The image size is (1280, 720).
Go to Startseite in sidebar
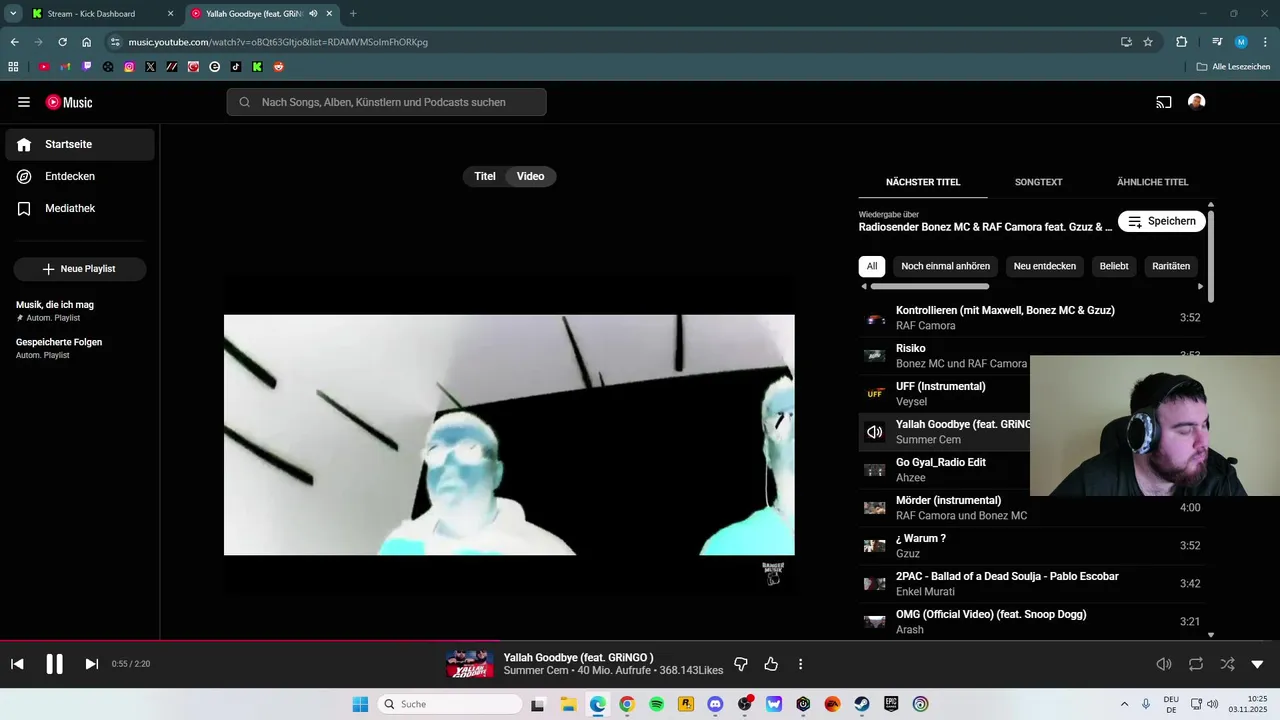[x=80, y=144]
